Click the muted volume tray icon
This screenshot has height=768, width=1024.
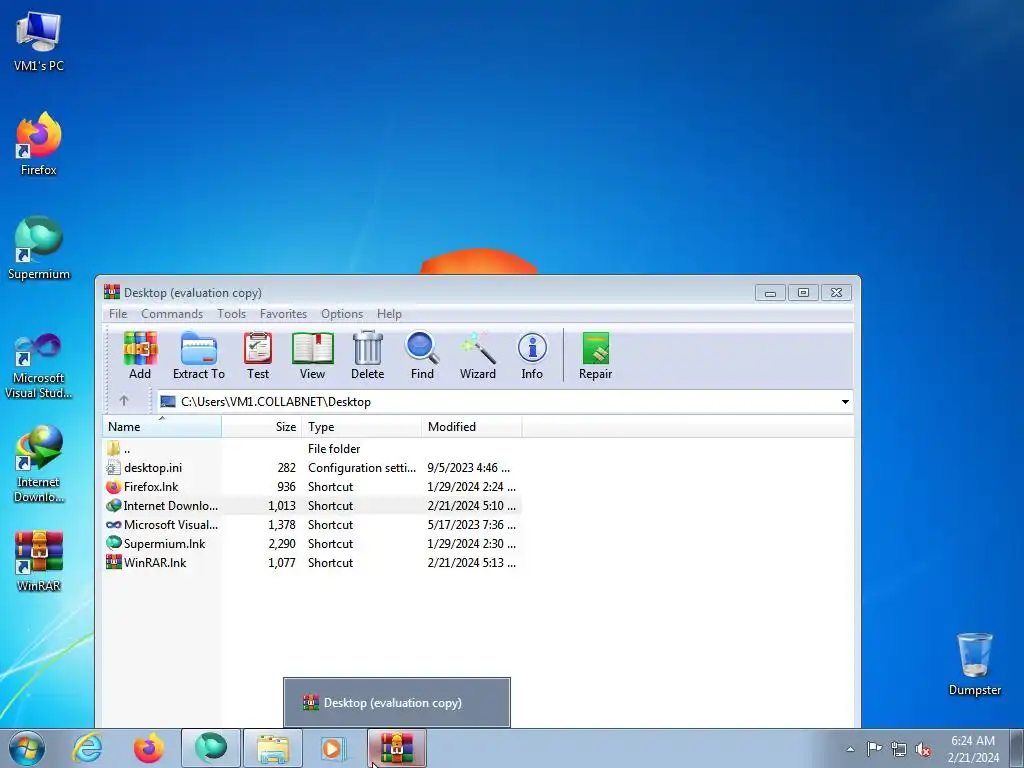pos(923,750)
